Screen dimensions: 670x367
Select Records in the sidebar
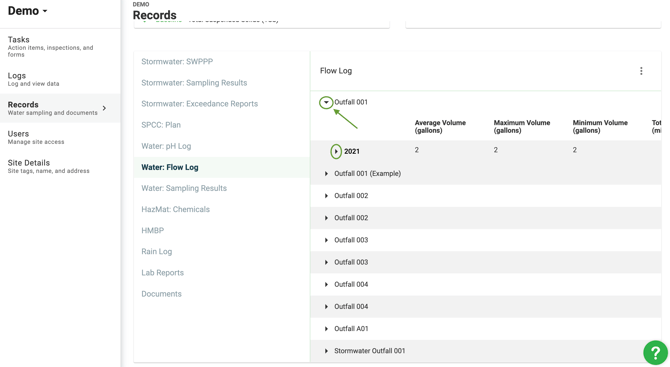tap(60, 108)
